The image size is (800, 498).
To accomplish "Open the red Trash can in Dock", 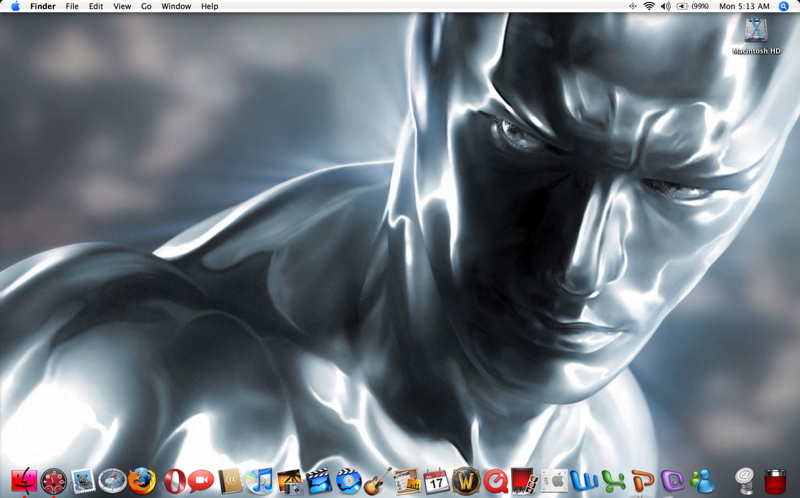I will coord(775,481).
